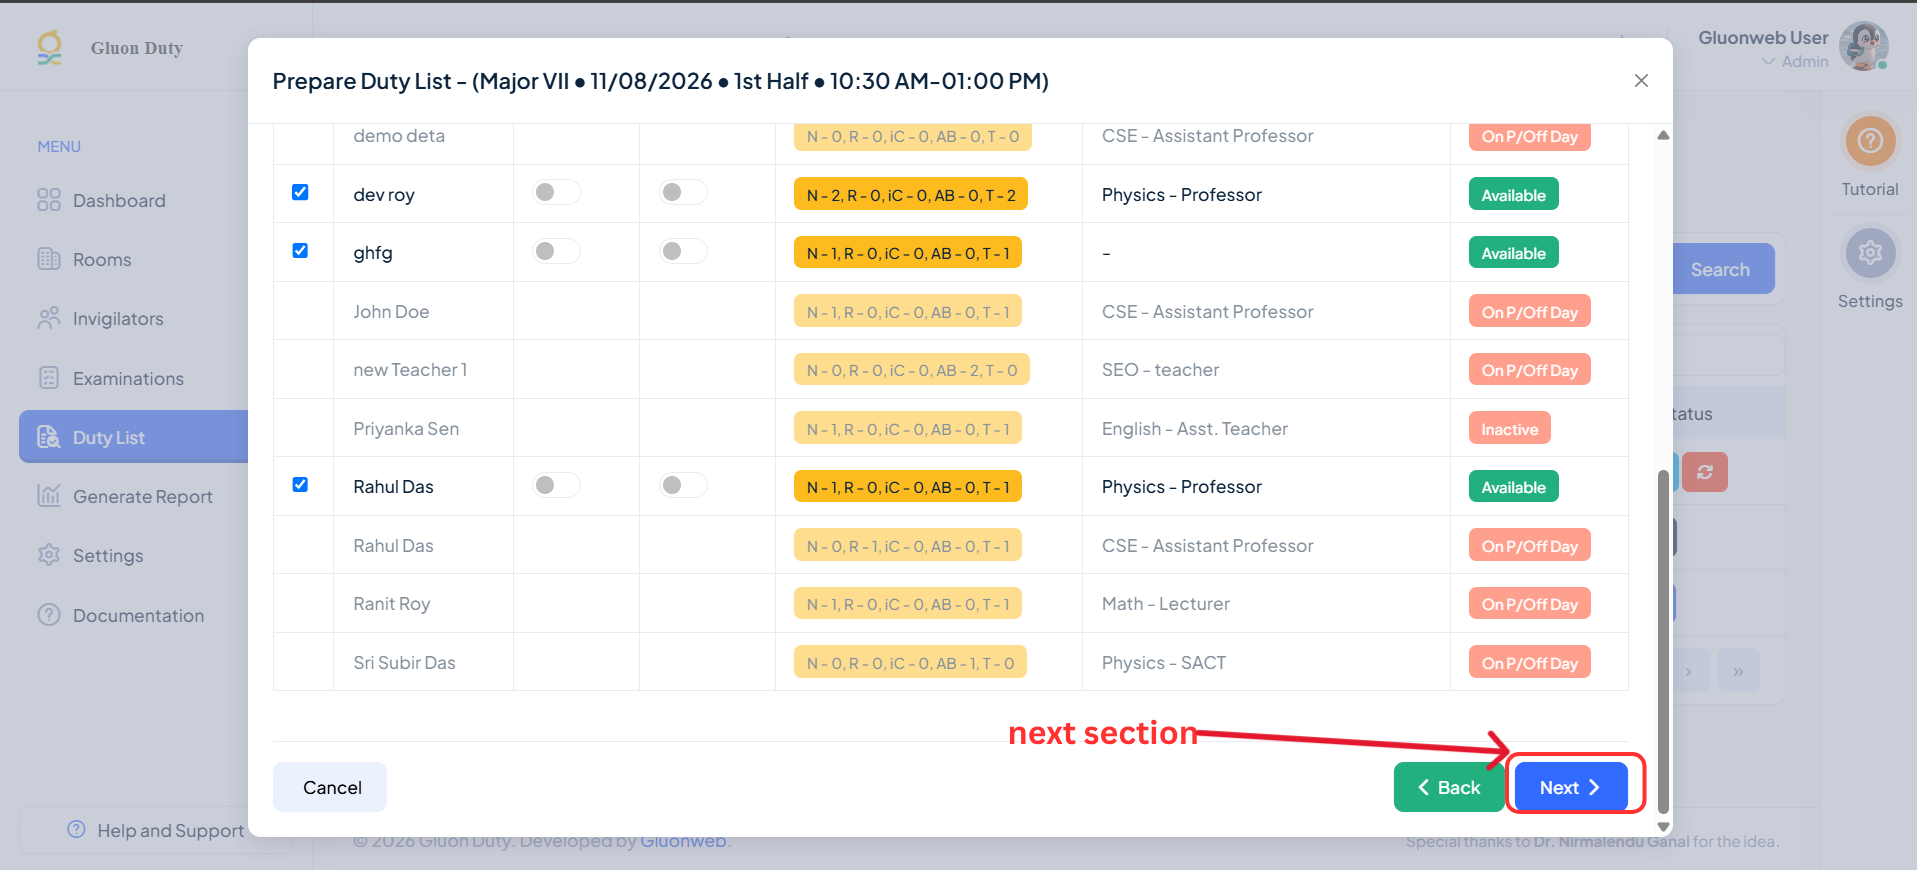Screen dimensions: 1917x870
Task: Click the user profile avatar
Action: [x=1864, y=47]
